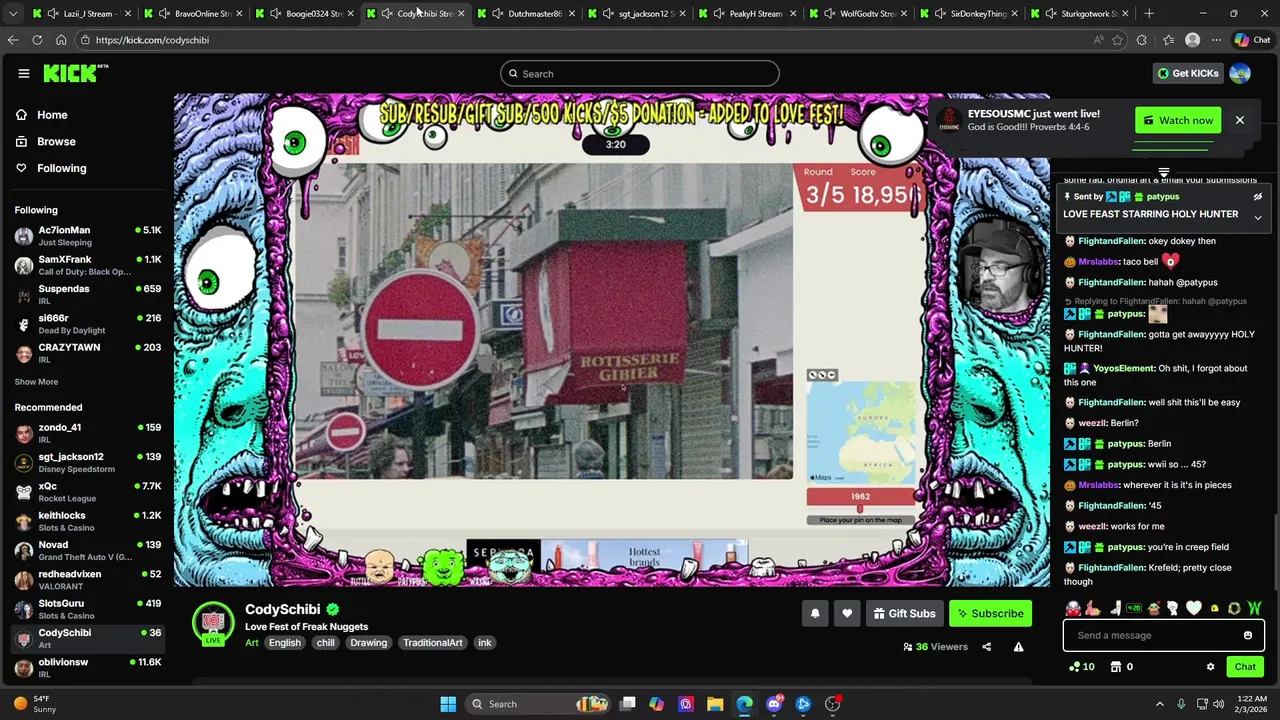This screenshot has width=1280, height=720.
Task: Hide the pinned chat message
Action: coord(1258,197)
